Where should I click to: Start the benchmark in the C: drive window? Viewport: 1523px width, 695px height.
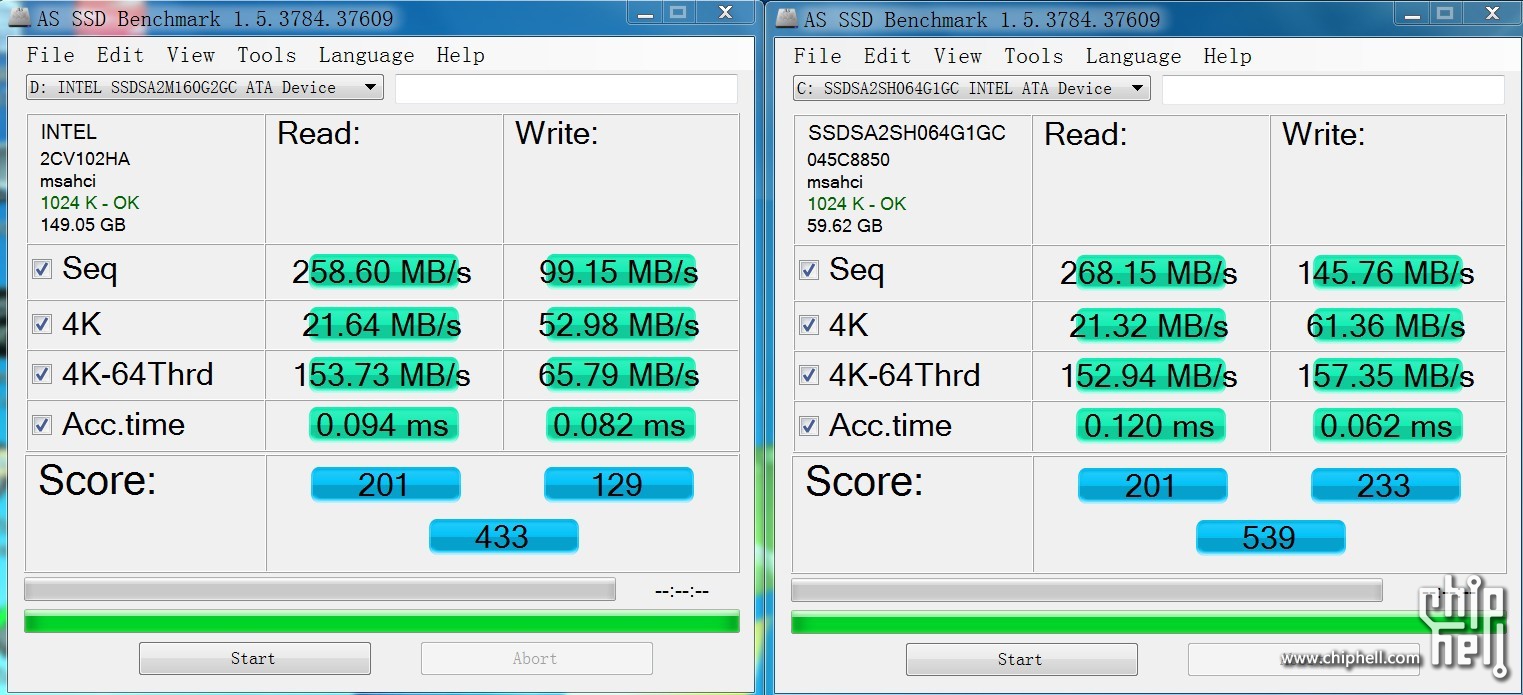(1021, 659)
